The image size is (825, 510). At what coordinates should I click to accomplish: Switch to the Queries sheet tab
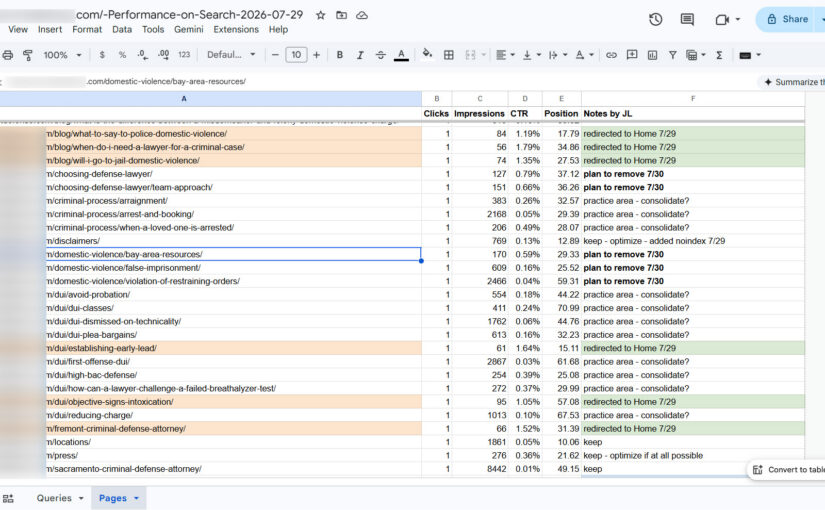point(54,498)
